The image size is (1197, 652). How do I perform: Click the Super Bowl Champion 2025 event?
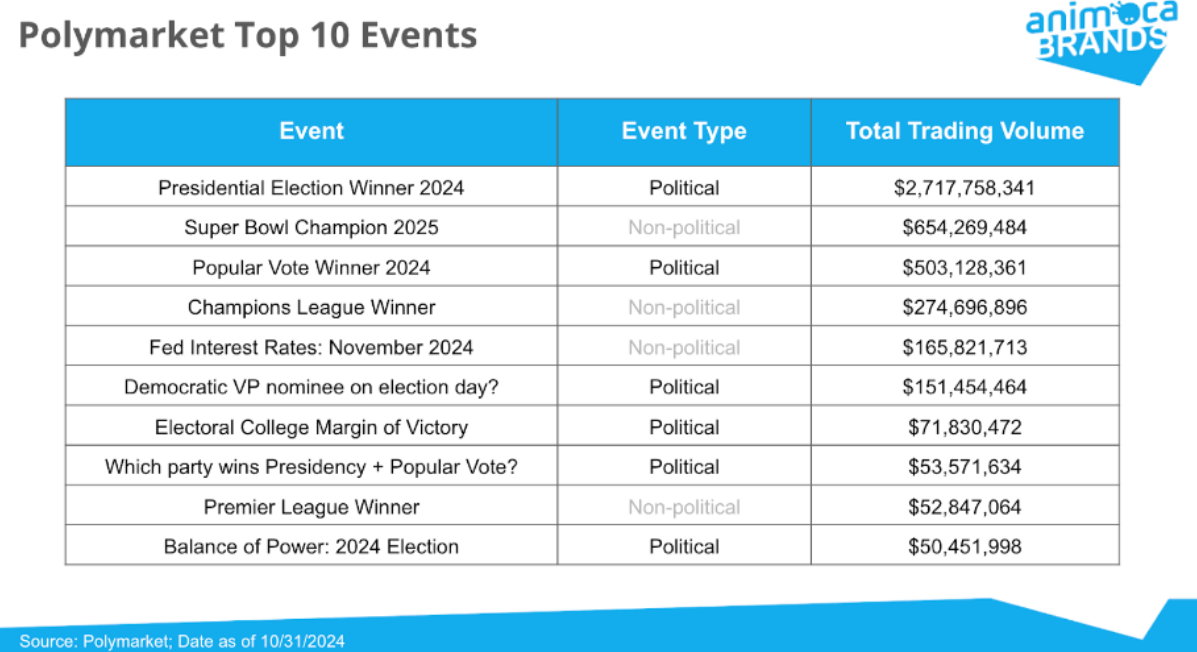[311, 227]
